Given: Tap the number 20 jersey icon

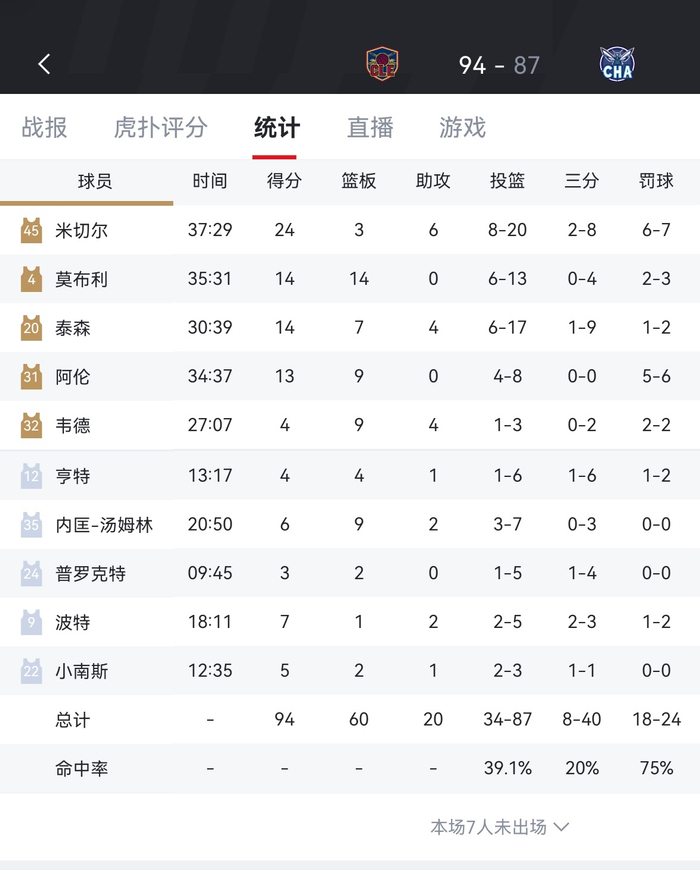Looking at the screenshot, I should pos(31,328).
